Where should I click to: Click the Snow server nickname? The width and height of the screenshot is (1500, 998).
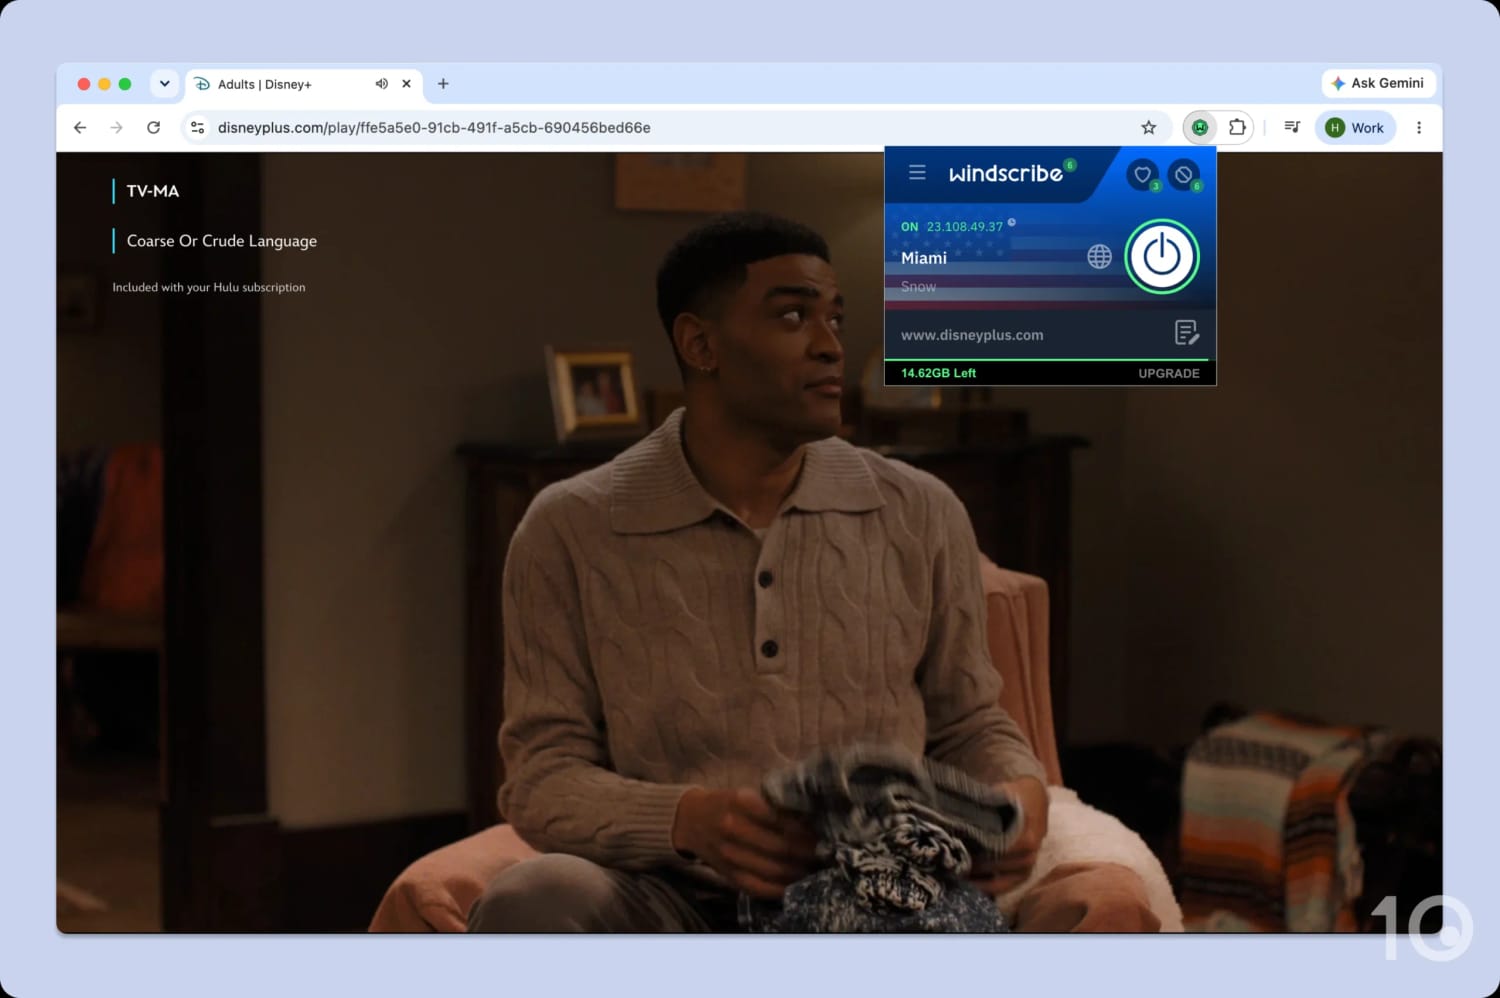coord(918,287)
